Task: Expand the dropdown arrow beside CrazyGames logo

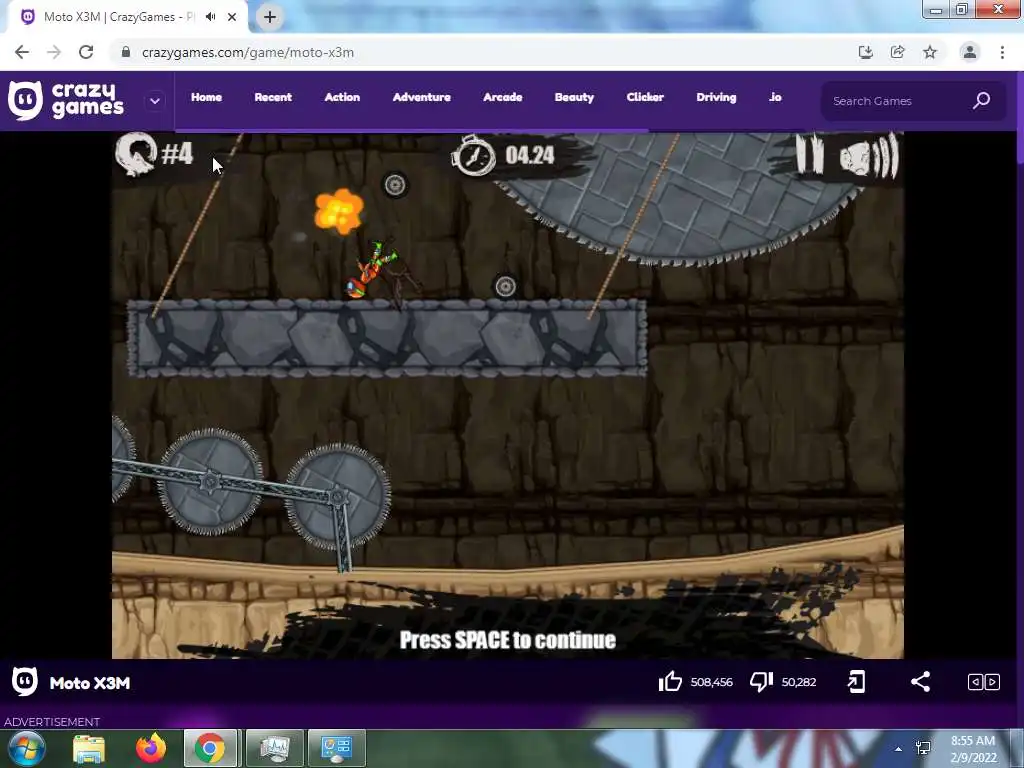Action: pos(155,101)
